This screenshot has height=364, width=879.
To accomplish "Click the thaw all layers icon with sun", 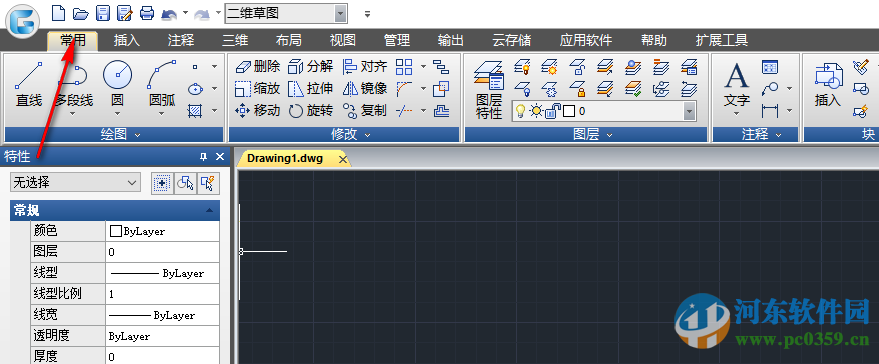I will click(x=550, y=67).
